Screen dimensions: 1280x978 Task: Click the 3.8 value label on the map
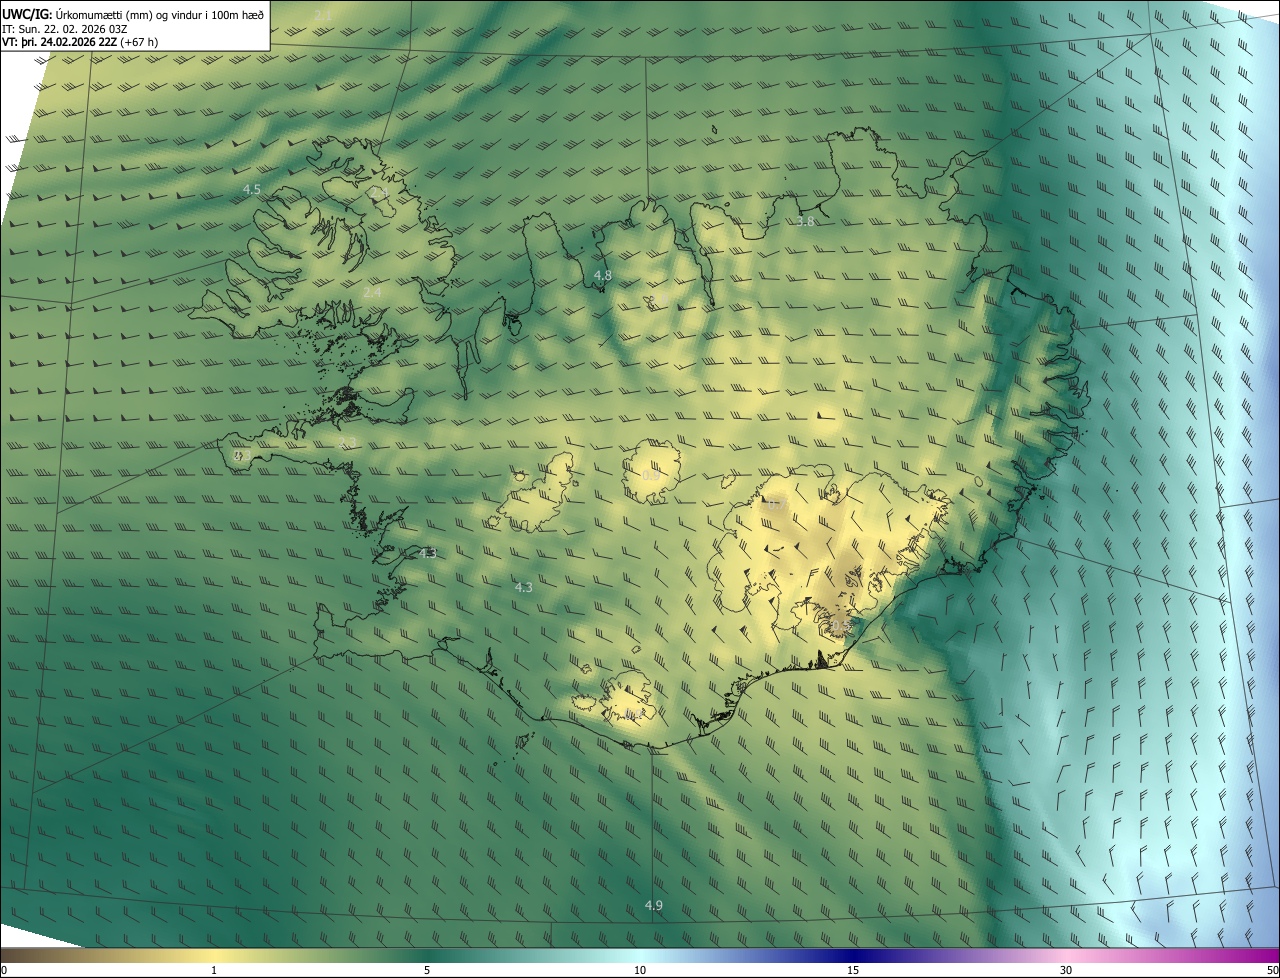coord(806,221)
